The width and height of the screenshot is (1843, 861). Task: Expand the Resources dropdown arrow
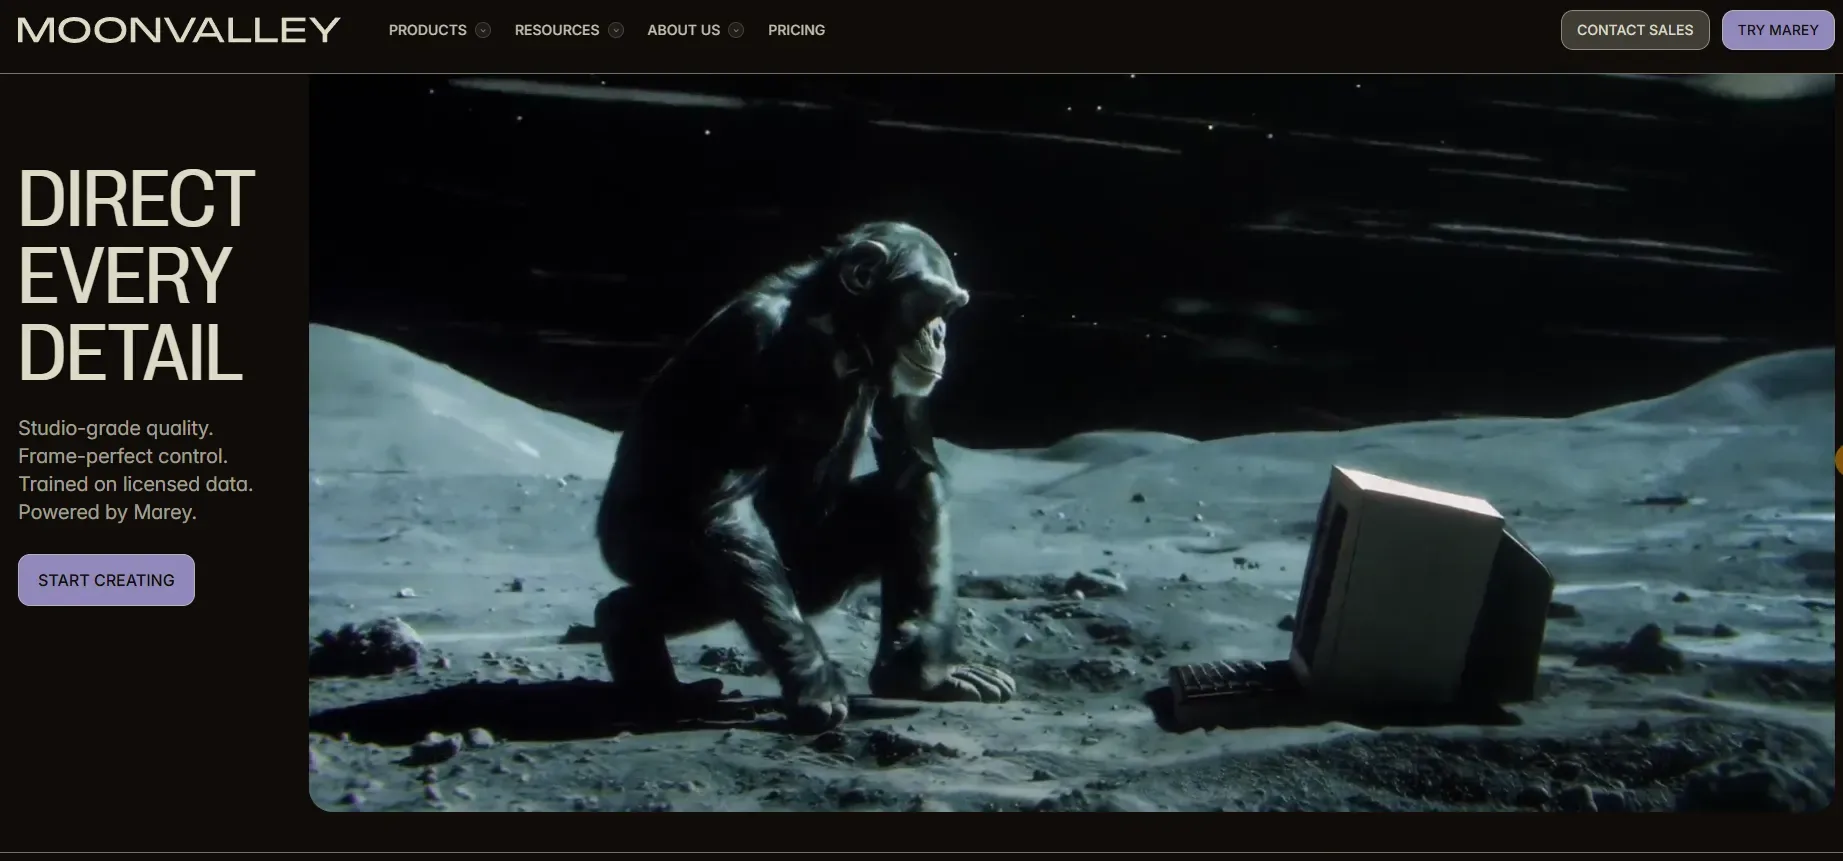(x=616, y=30)
